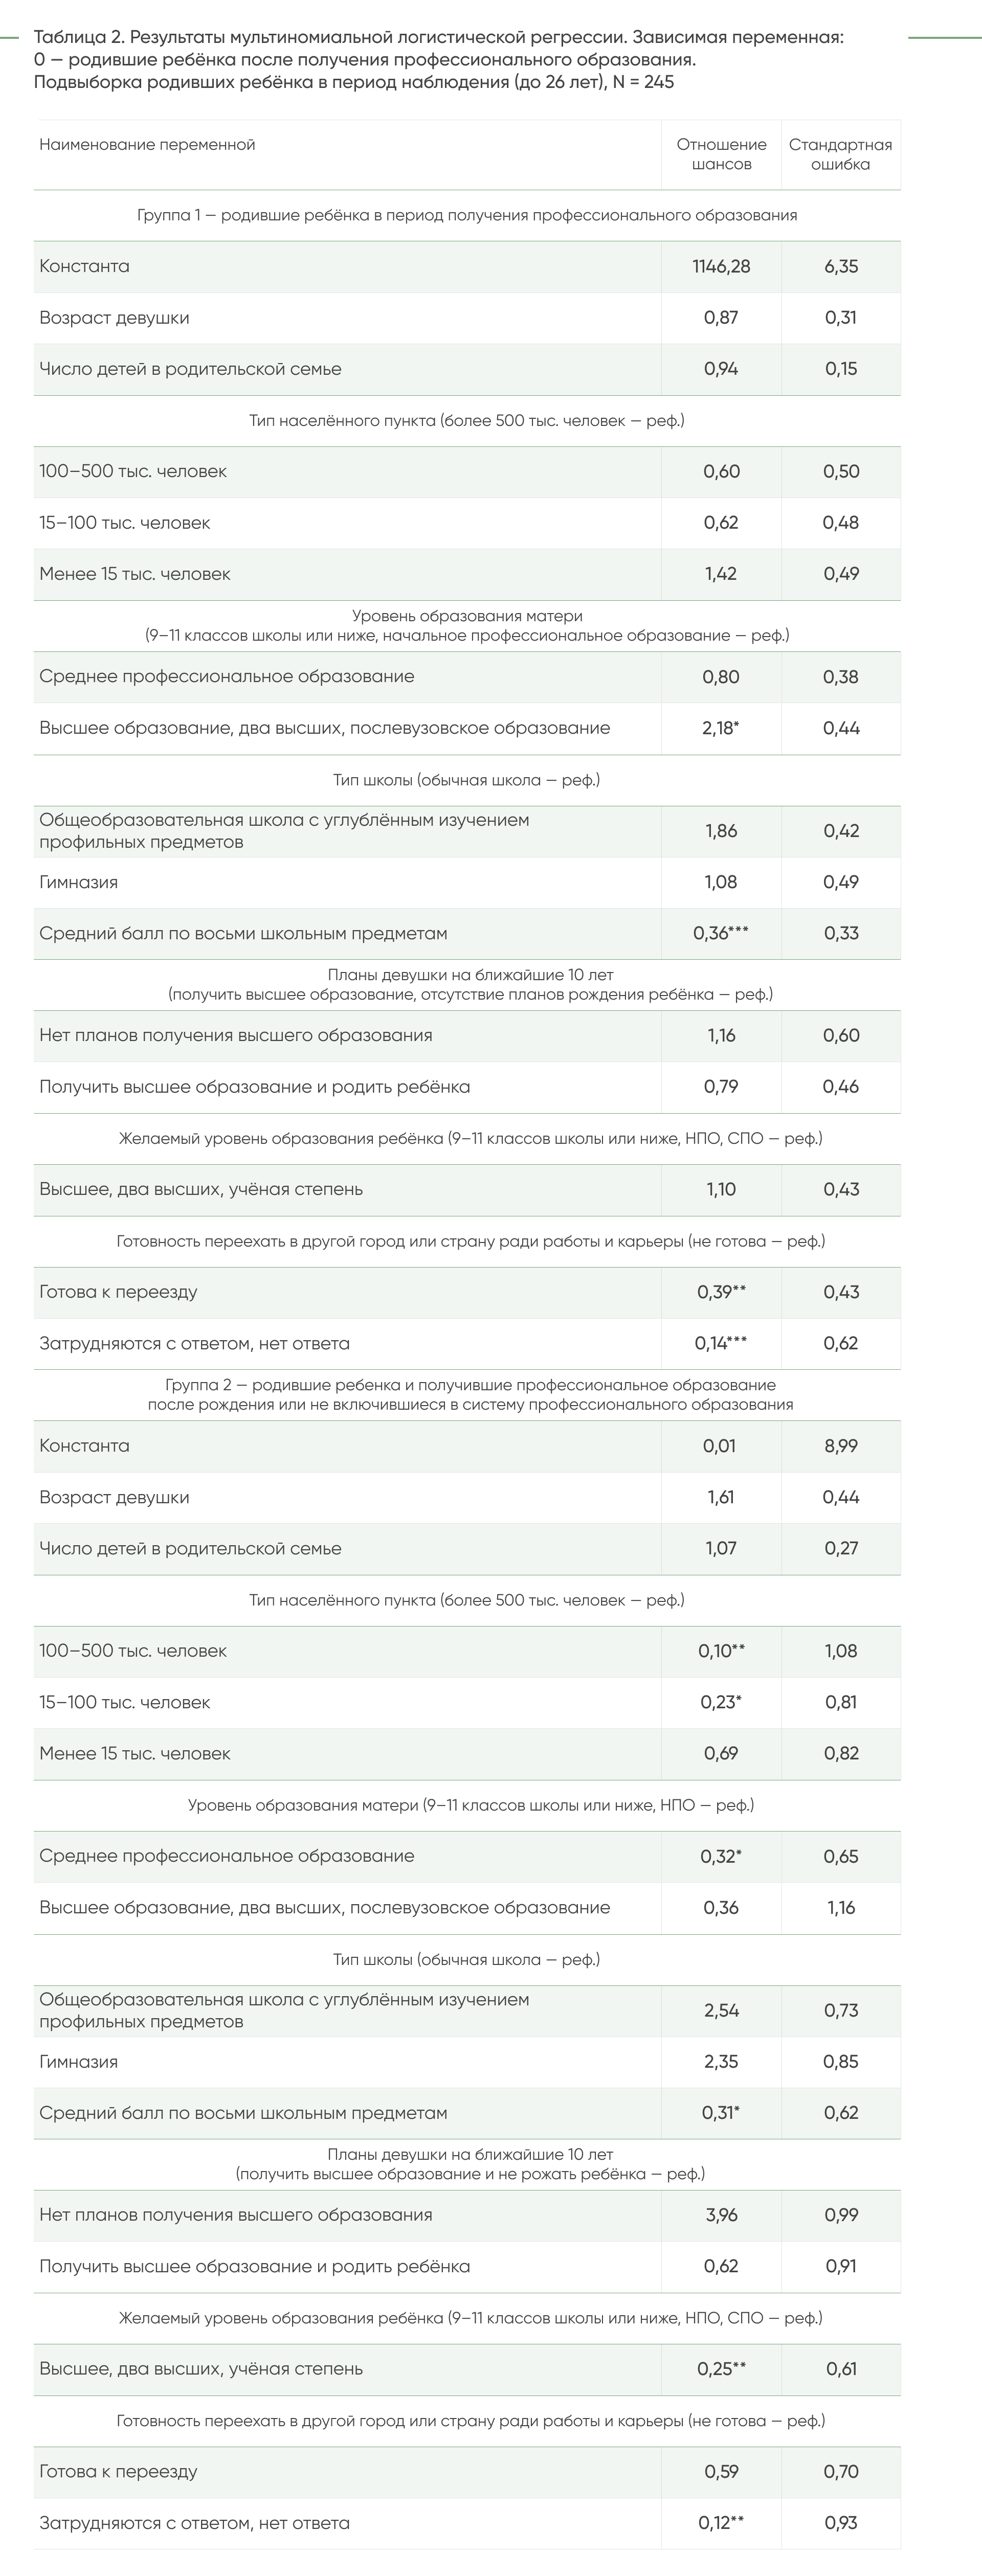The height and width of the screenshot is (2576, 982).
Task: Select the 'Отношение шансов' column header
Action: [x=721, y=154]
